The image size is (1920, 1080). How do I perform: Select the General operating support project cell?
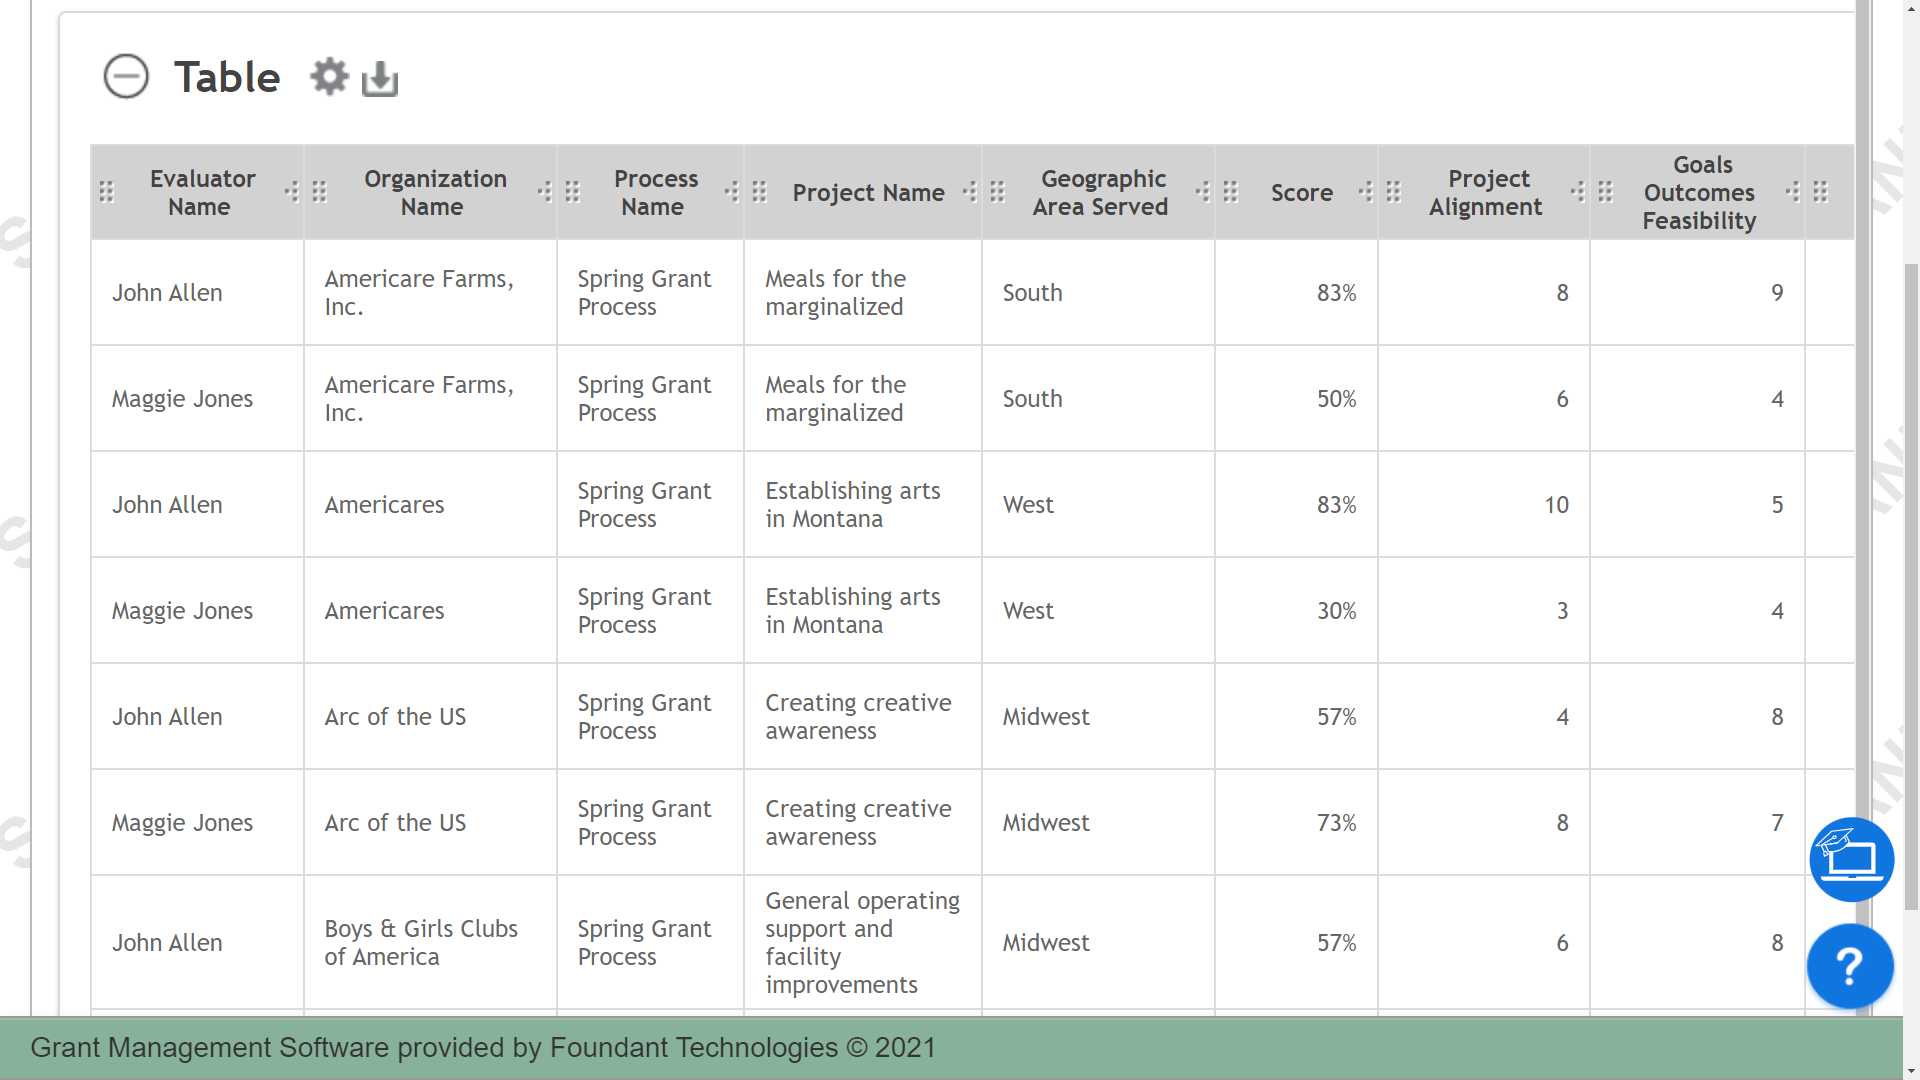pyautogui.click(x=863, y=943)
